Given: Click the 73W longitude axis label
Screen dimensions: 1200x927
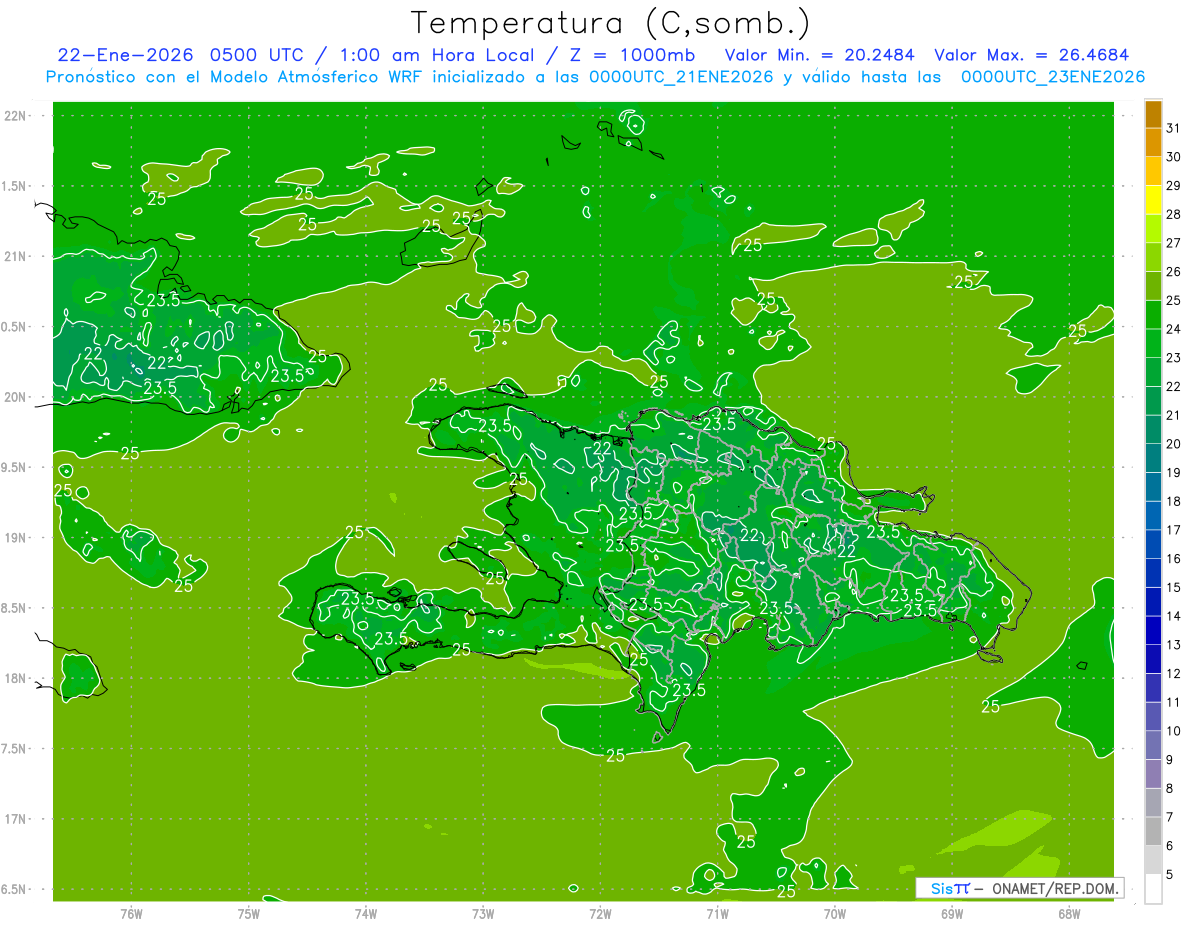Looking at the screenshot, I should (483, 914).
